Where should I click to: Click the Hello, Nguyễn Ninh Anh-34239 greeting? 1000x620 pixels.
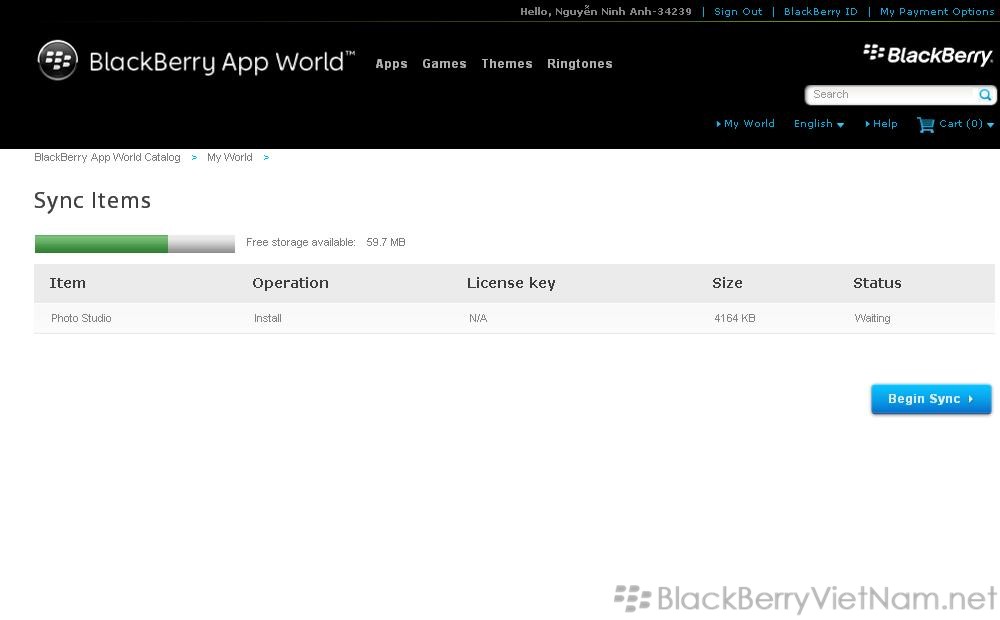(605, 11)
